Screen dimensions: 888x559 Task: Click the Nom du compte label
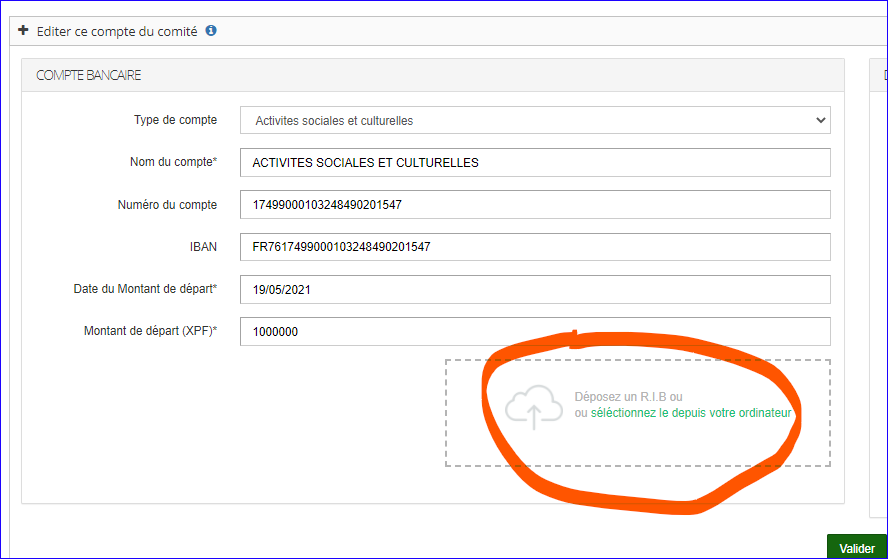173,162
